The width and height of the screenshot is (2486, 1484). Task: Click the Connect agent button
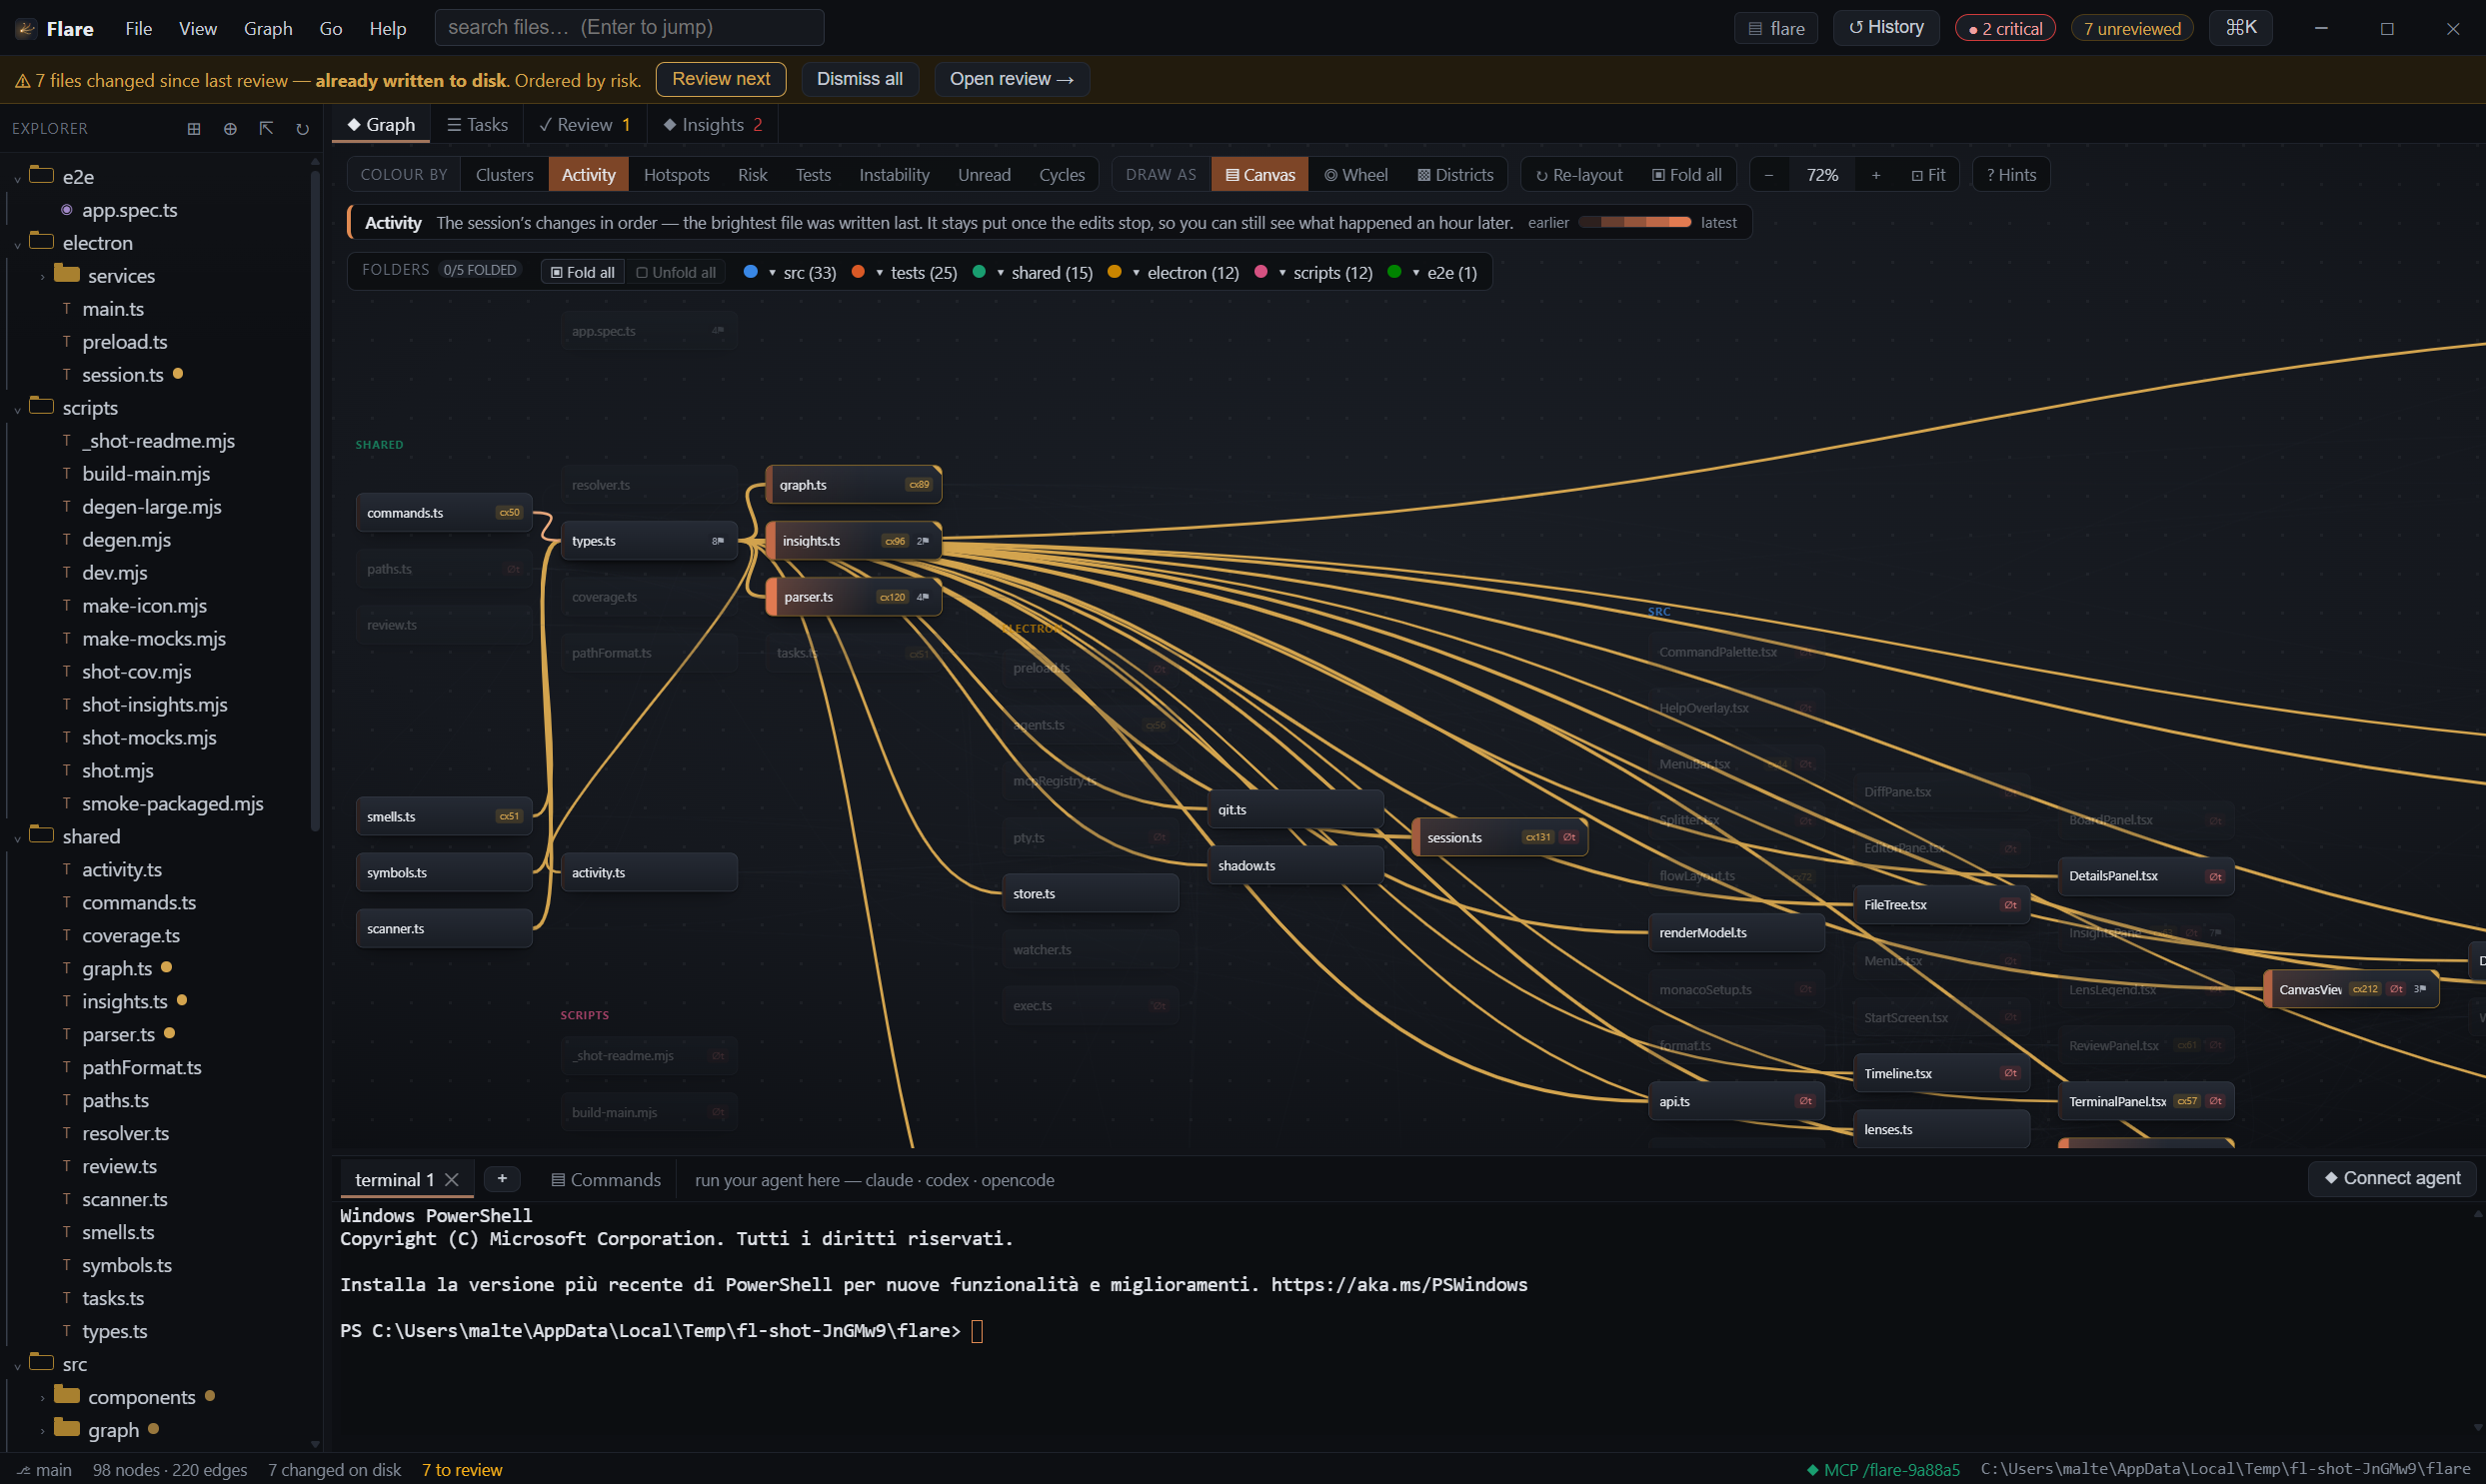[2392, 1178]
